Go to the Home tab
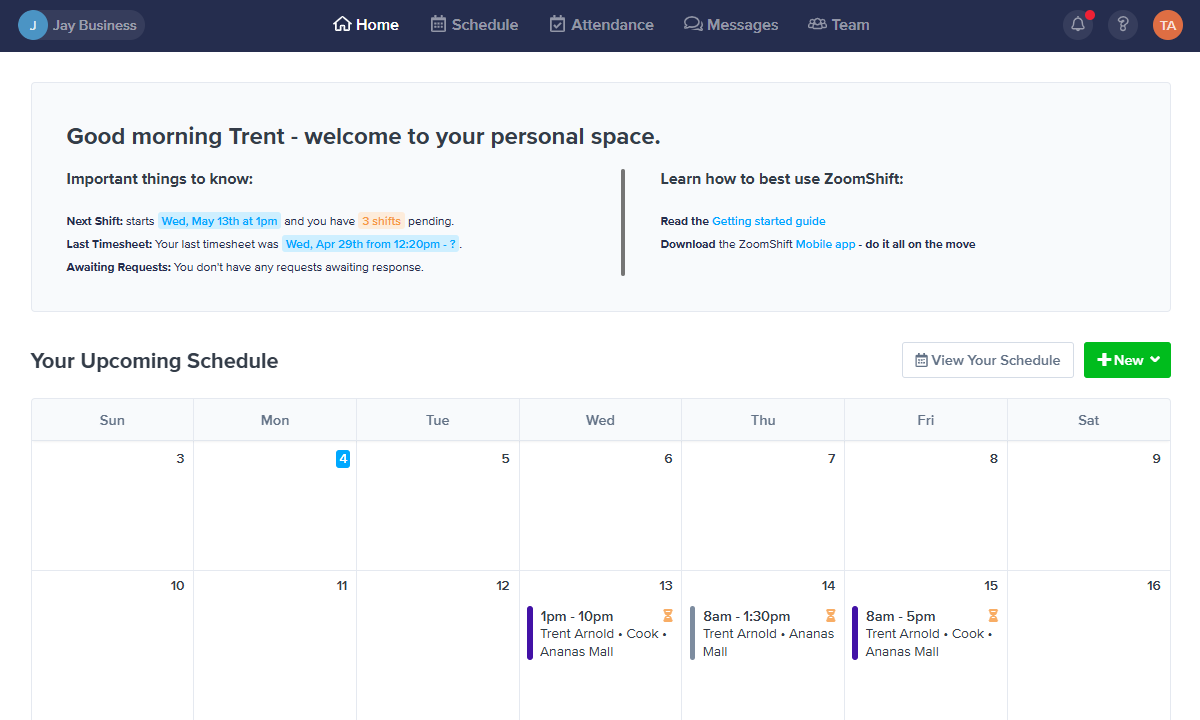 [x=366, y=24]
